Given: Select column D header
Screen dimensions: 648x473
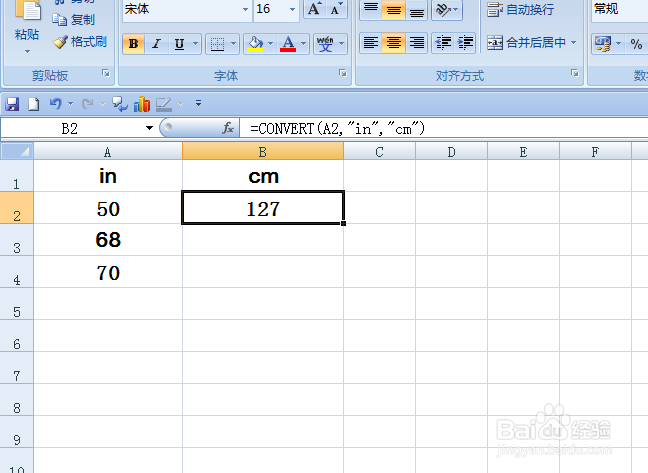Looking at the screenshot, I should point(451,152).
